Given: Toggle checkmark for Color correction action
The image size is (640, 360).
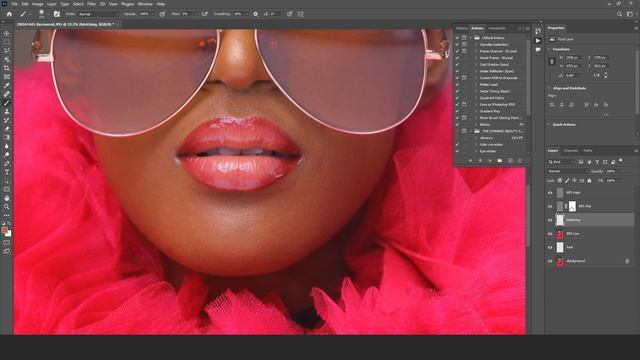Looking at the screenshot, I should [x=458, y=144].
